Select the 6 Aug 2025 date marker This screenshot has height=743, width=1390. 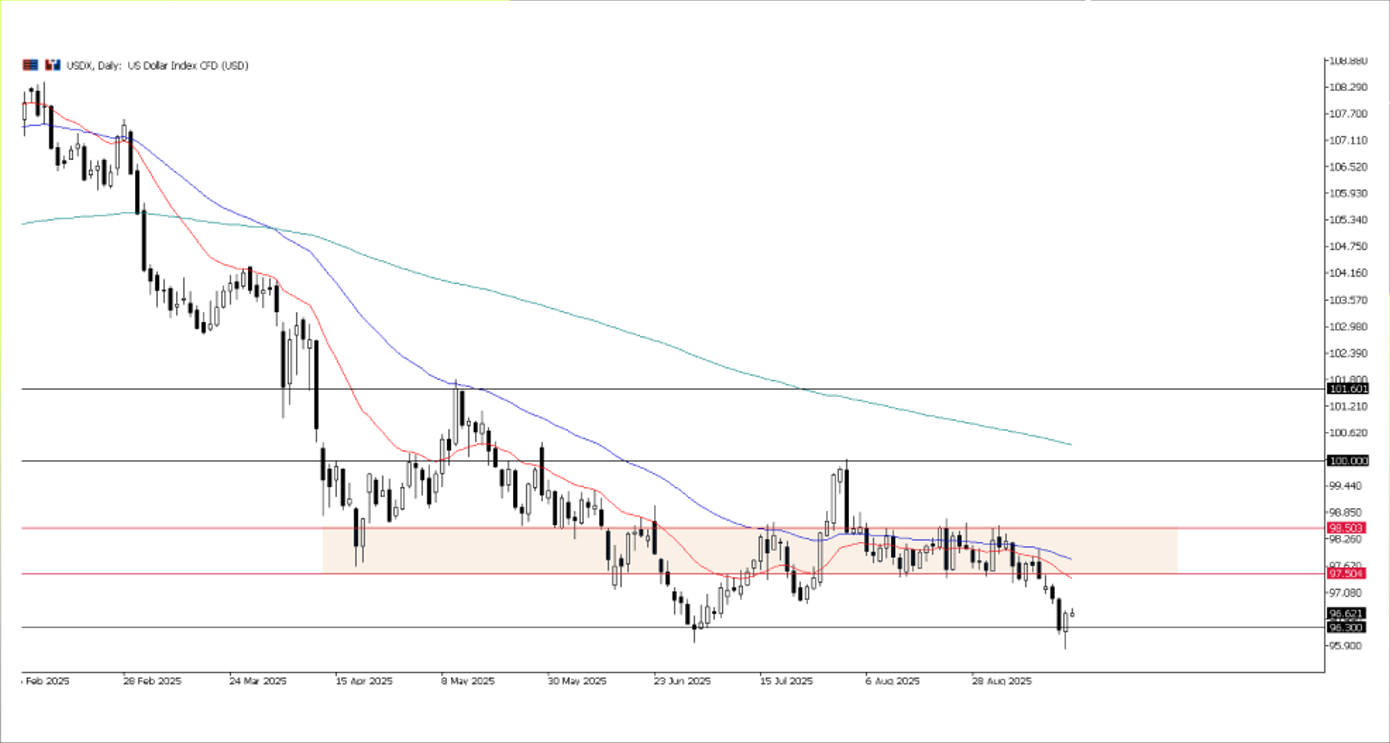[x=894, y=681]
